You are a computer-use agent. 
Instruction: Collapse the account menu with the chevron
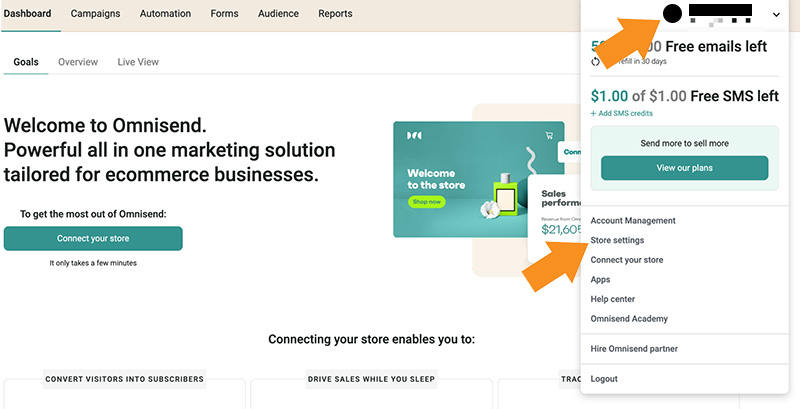pyautogui.click(x=776, y=15)
